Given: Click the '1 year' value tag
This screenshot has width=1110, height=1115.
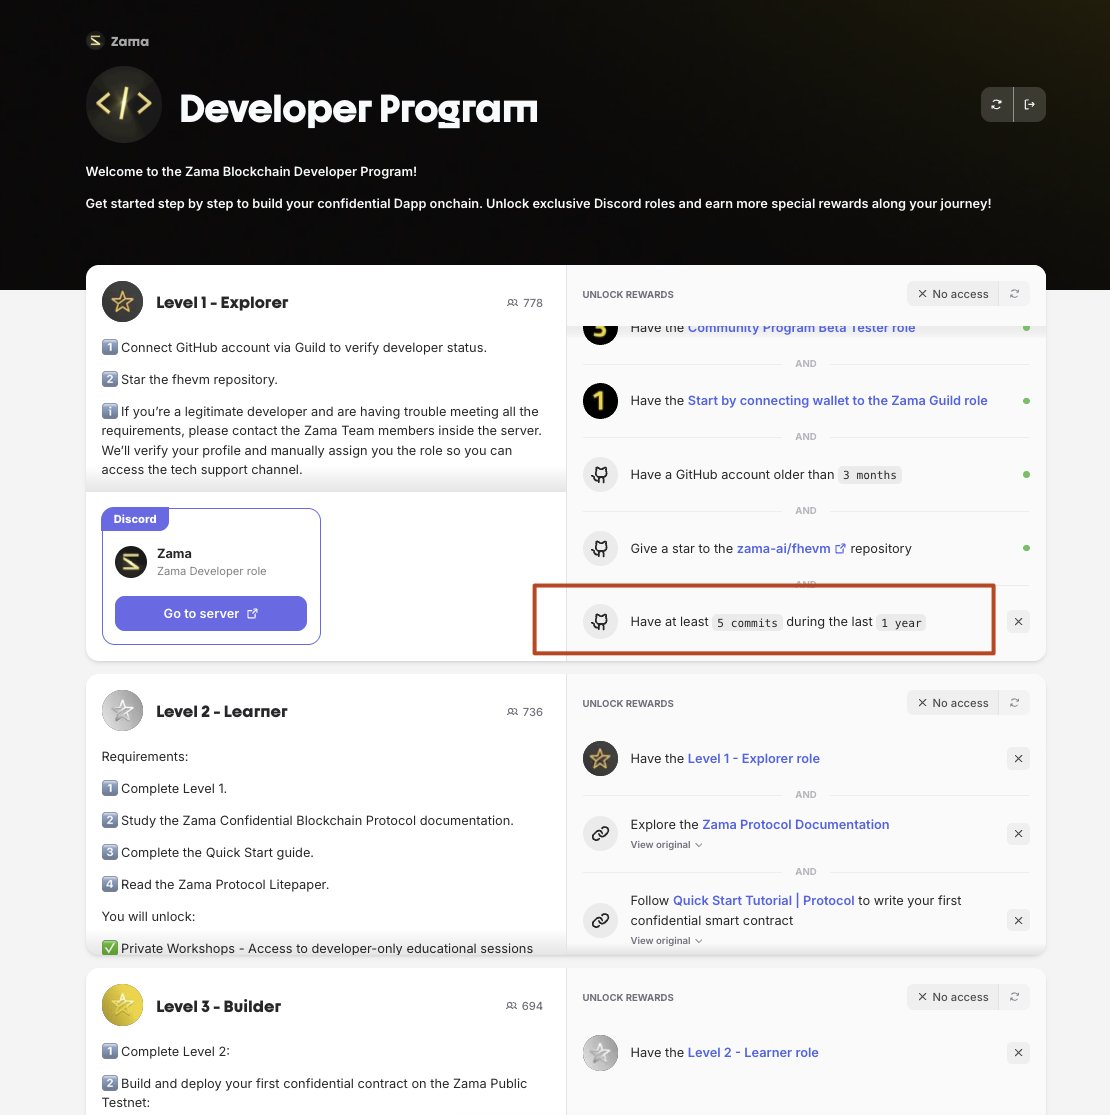Looking at the screenshot, I should tap(901, 623).
